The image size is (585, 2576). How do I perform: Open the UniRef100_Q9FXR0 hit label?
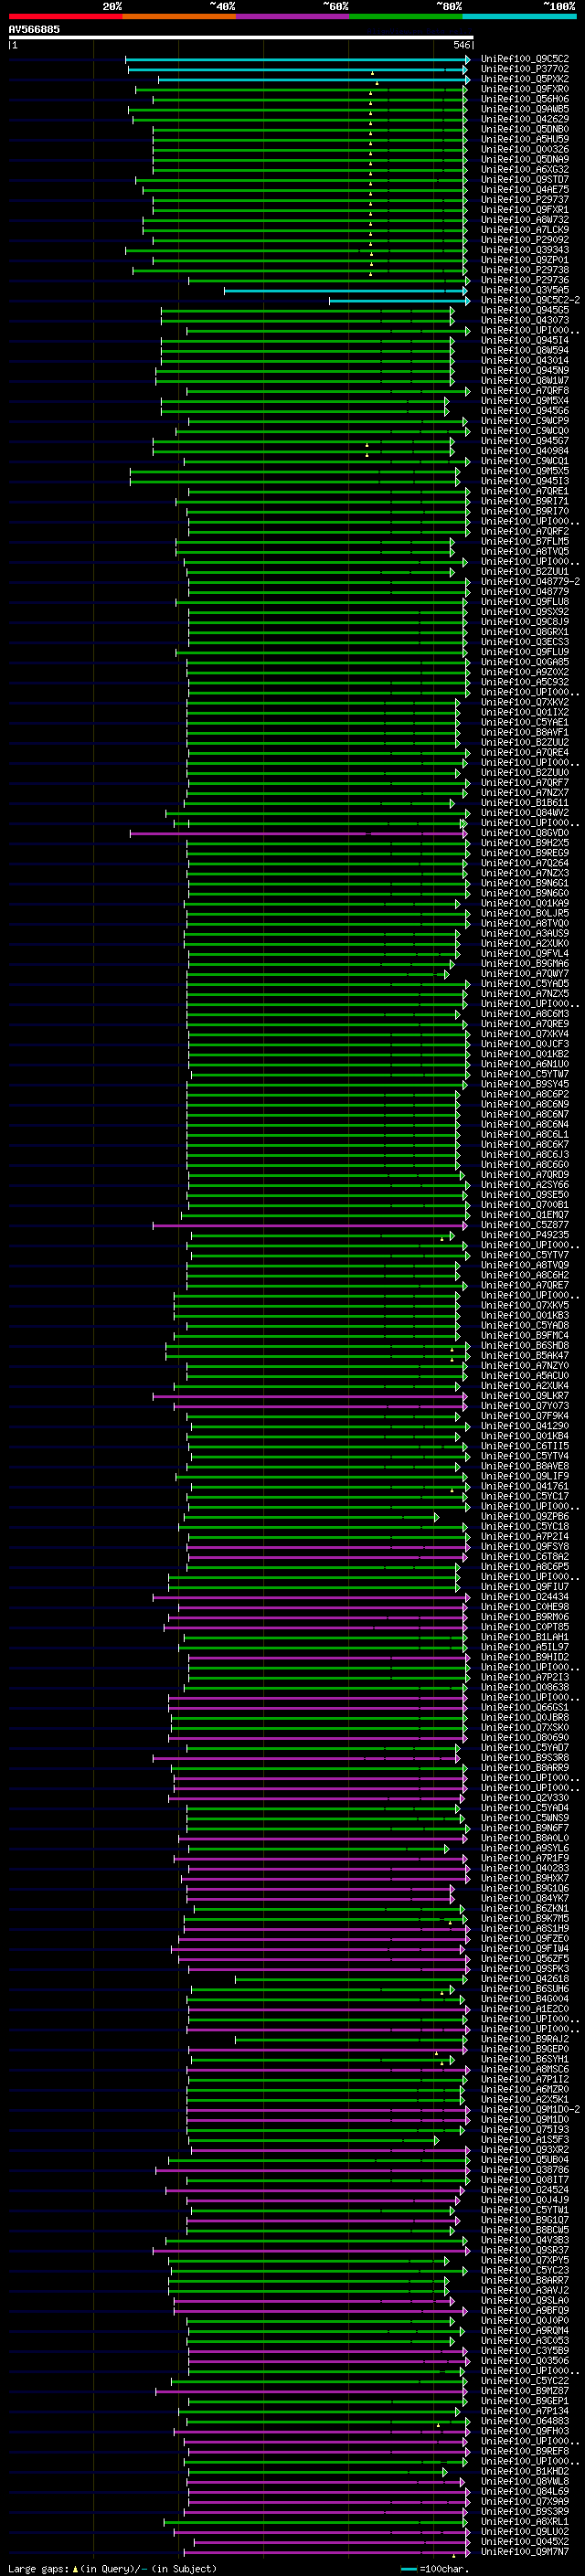coord(525,89)
